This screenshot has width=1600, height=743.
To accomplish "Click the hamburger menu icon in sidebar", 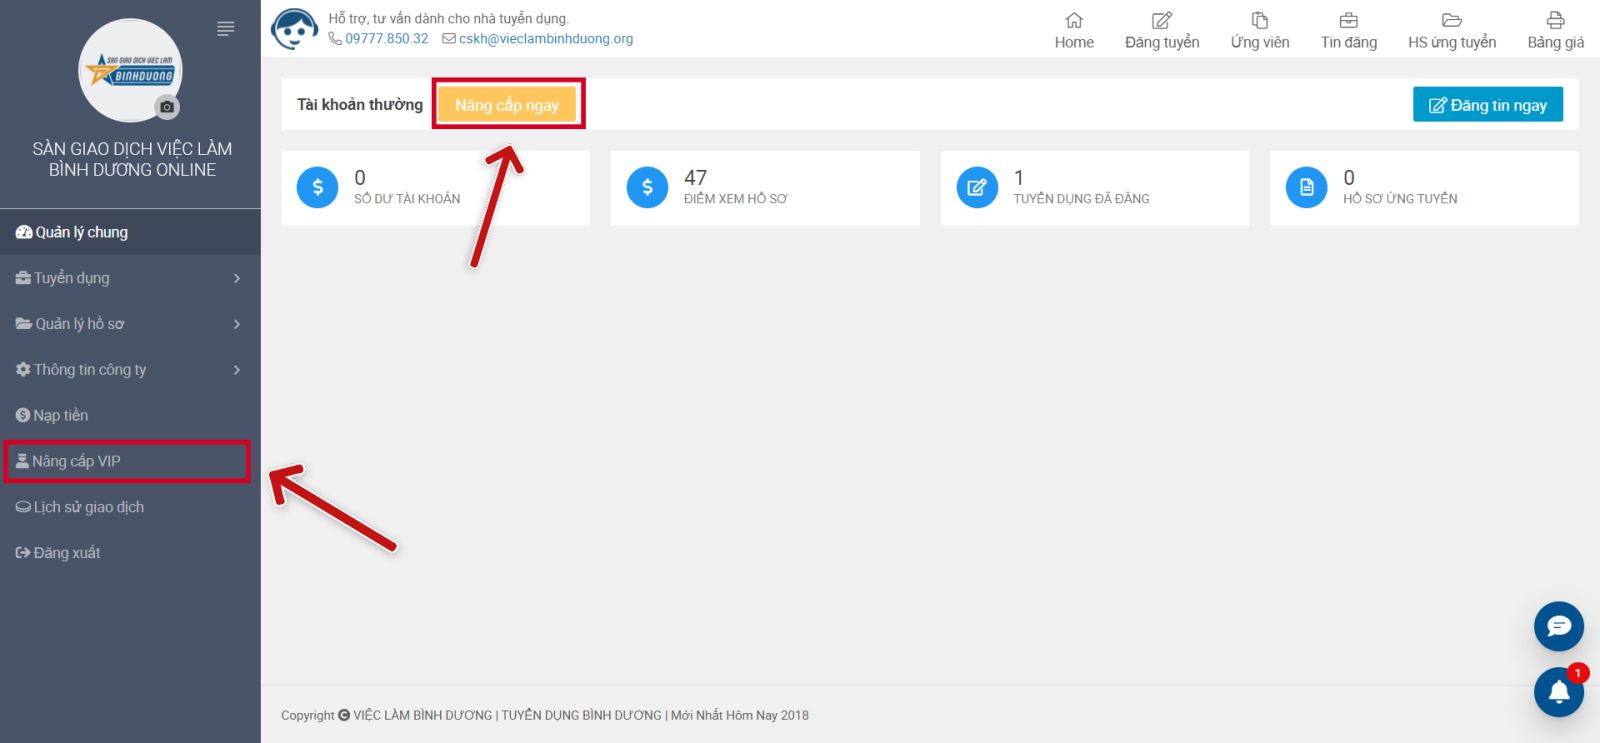I will (226, 29).
